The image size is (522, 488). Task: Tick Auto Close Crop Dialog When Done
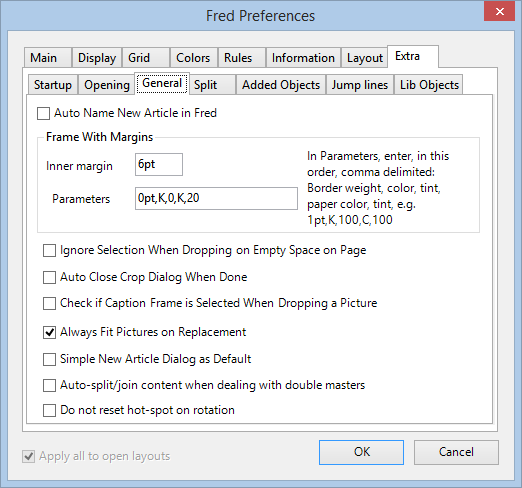49,277
